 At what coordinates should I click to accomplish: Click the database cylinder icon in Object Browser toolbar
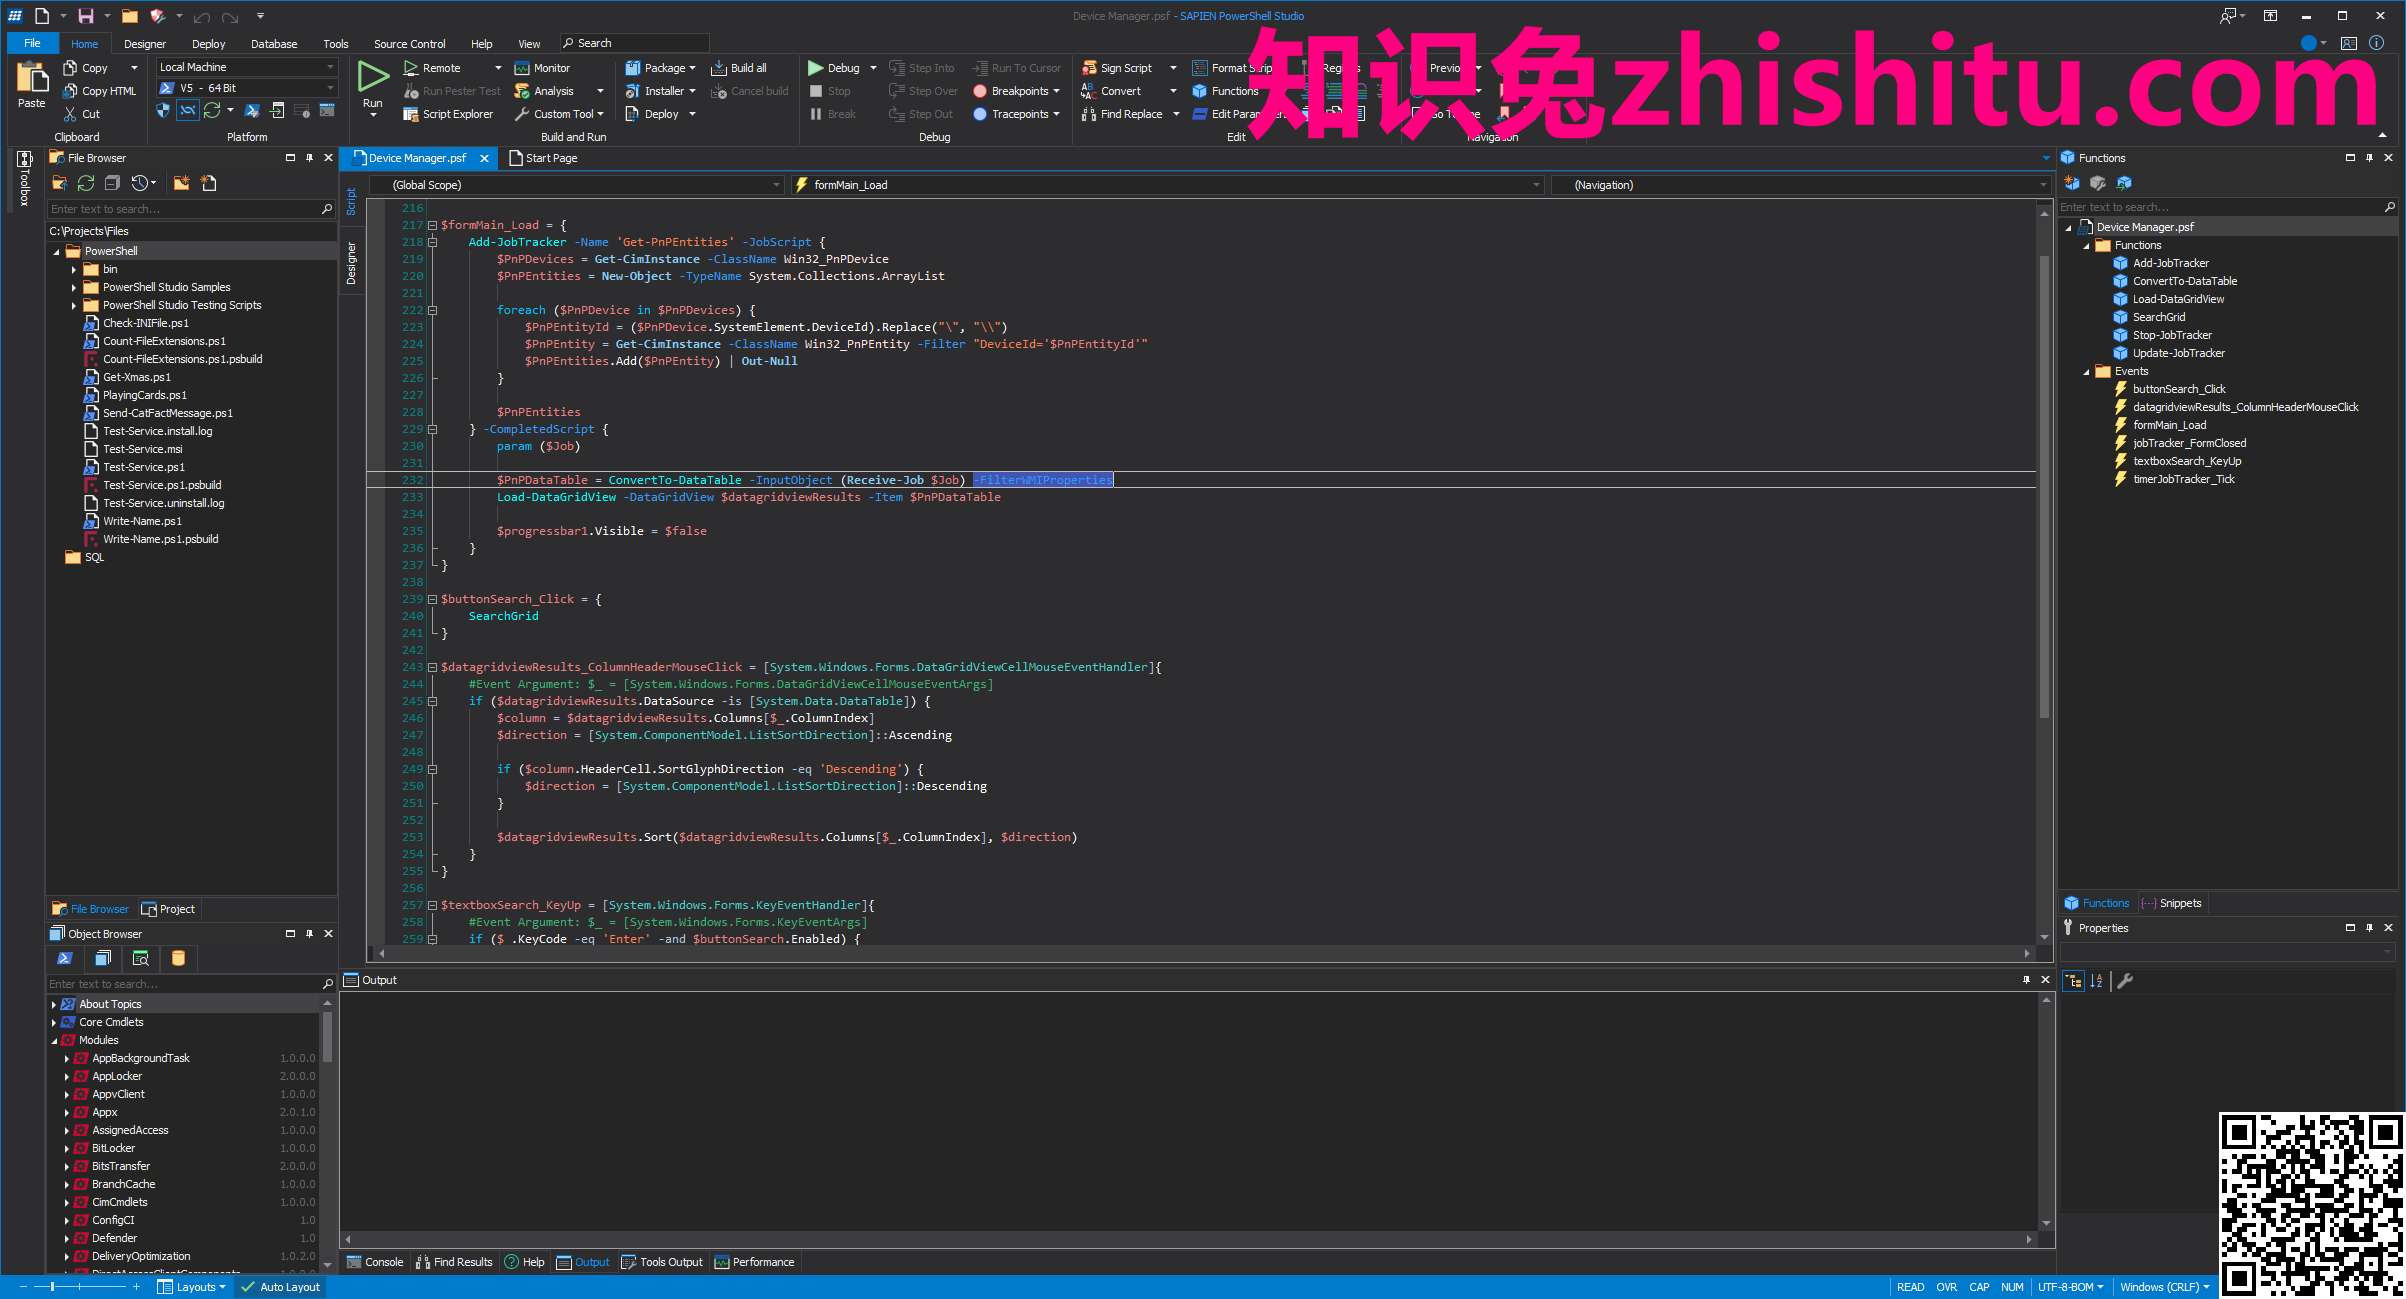[178, 958]
